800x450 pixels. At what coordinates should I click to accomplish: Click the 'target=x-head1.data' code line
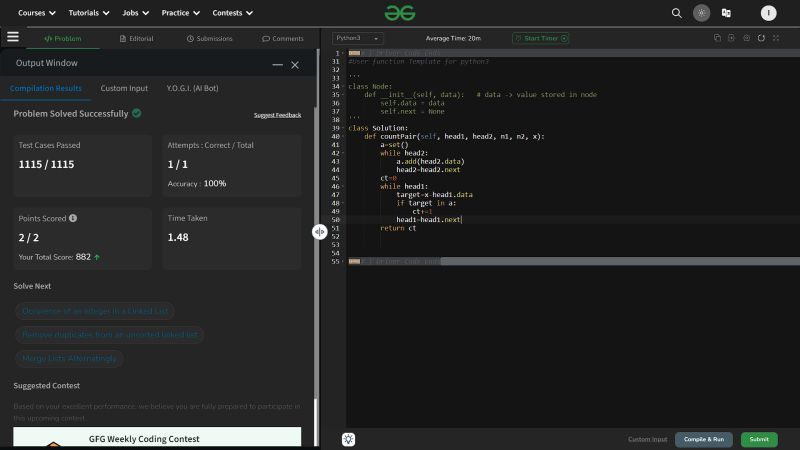[435, 195]
